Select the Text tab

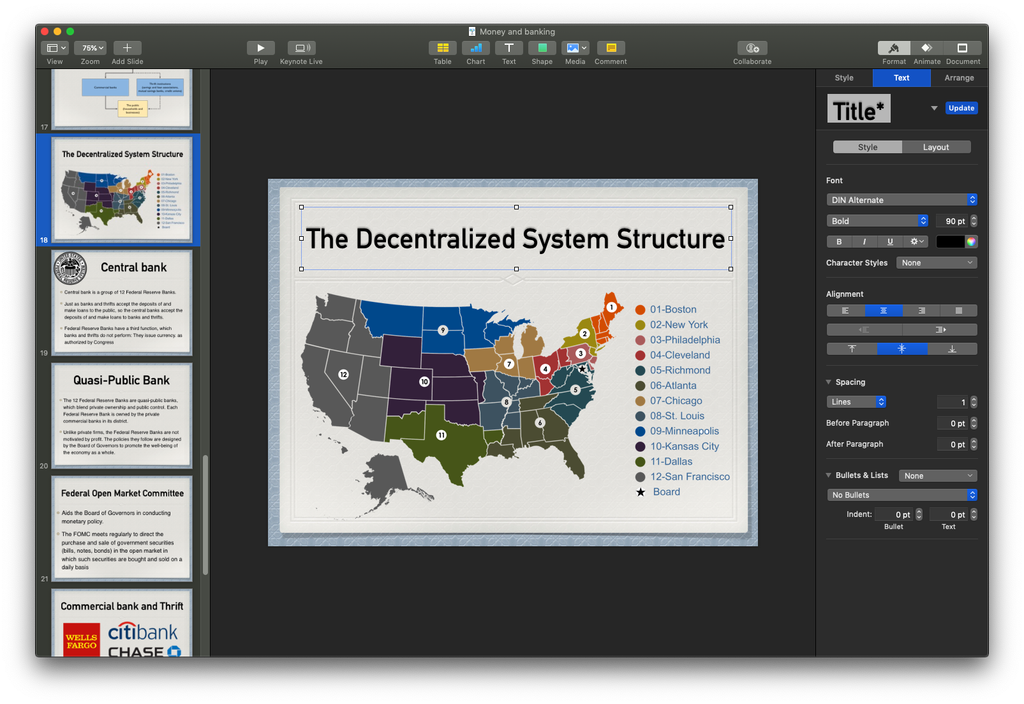901,78
